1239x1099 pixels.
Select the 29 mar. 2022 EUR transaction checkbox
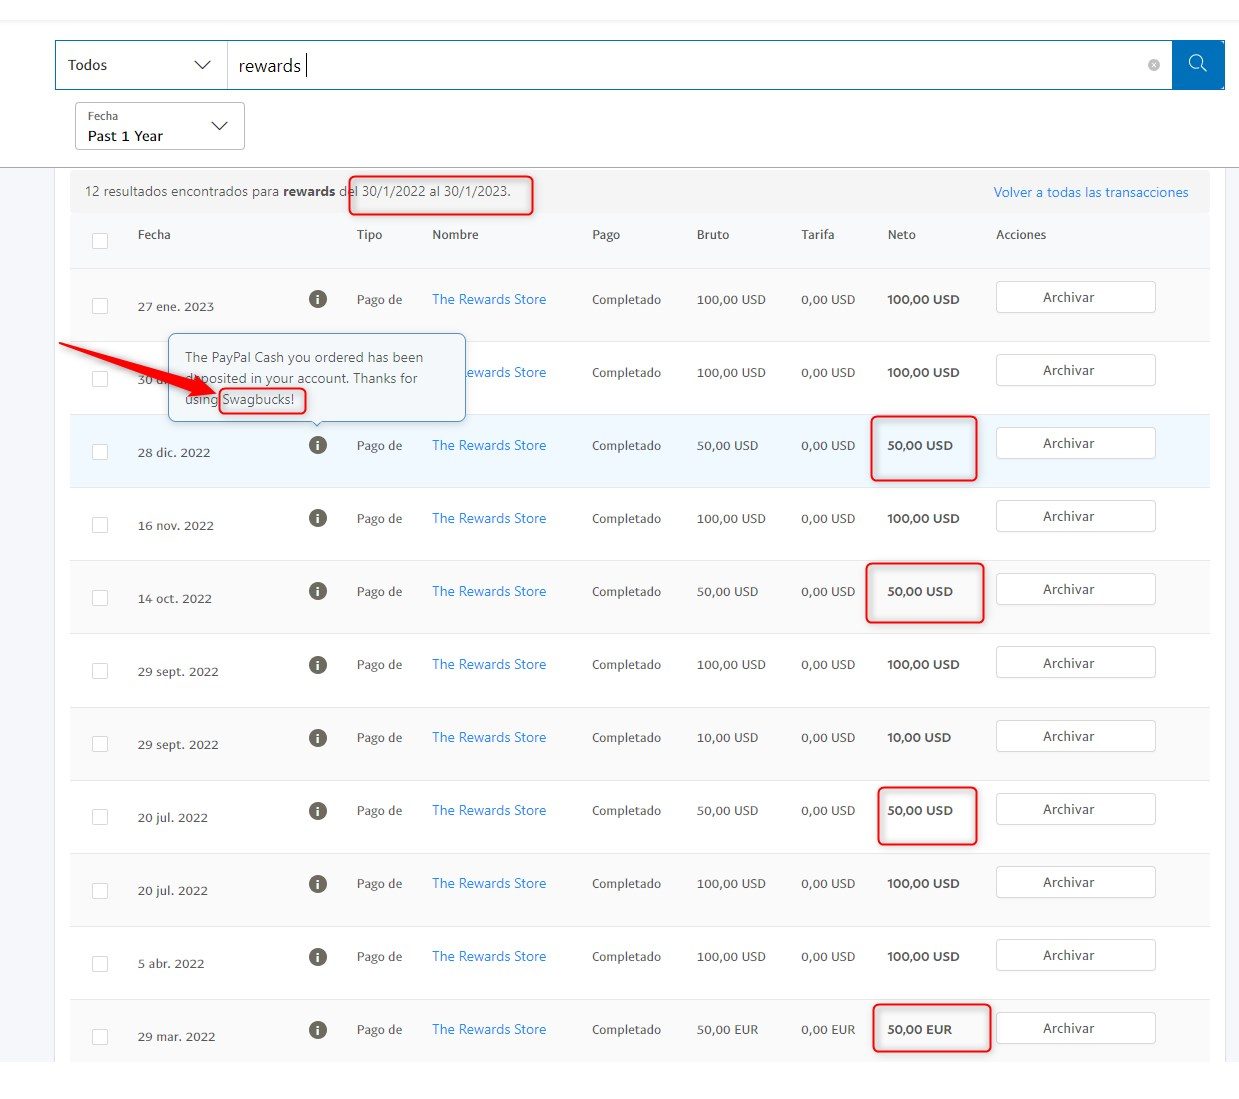click(x=100, y=1037)
